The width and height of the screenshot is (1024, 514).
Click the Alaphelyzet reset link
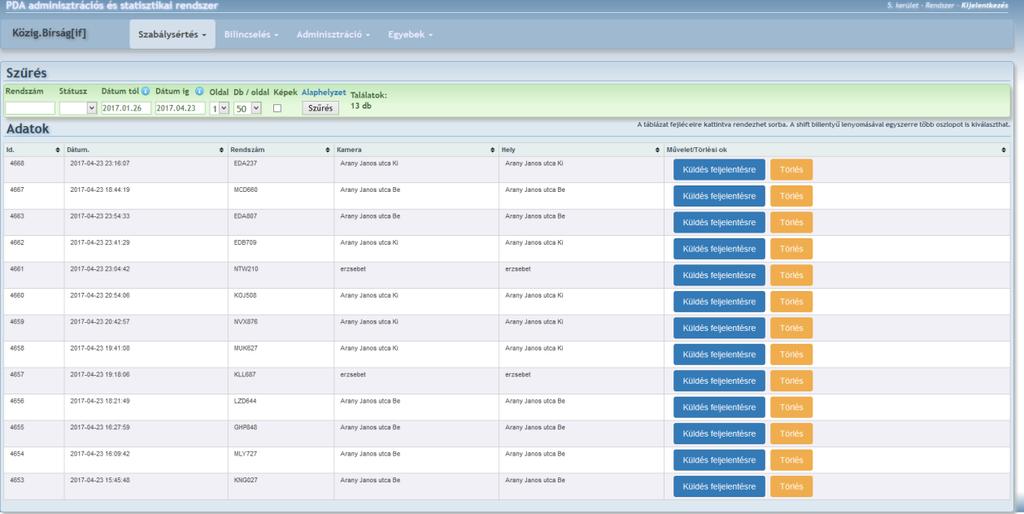point(324,93)
